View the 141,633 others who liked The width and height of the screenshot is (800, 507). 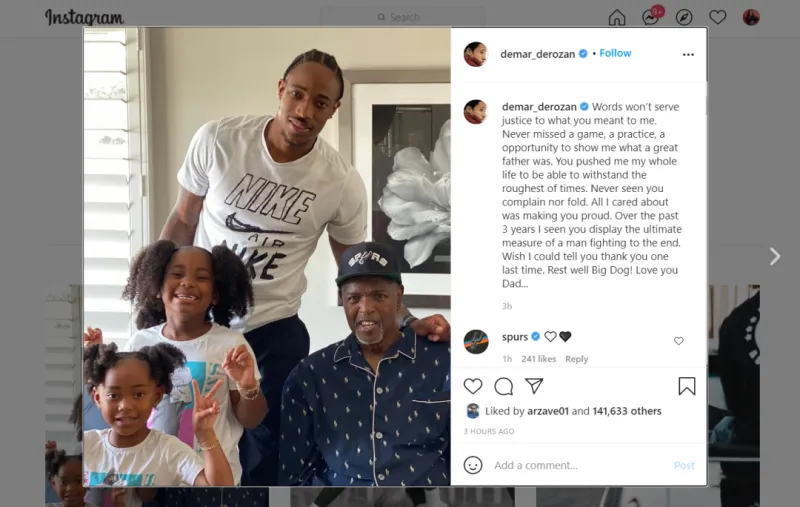[627, 411]
